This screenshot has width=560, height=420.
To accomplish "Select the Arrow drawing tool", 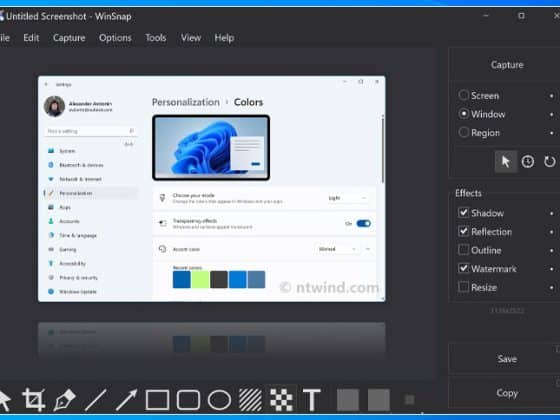I will coord(126,400).
